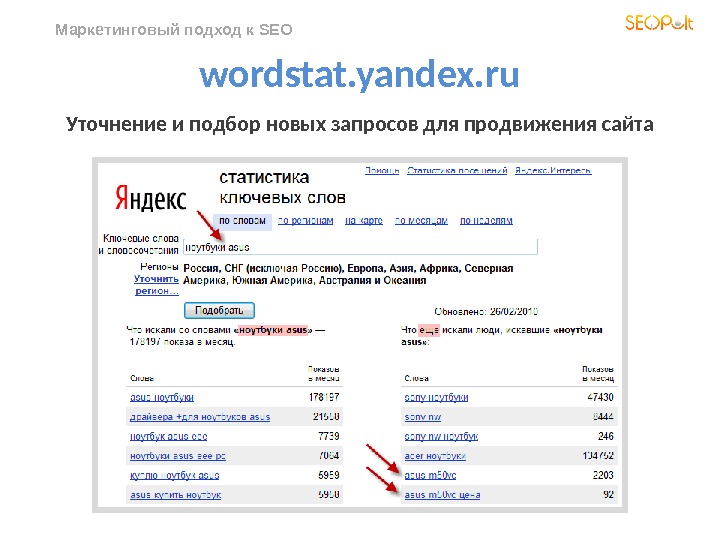Open 'asus купить ноутбук' link
Image resolution: width=720 pixels, height=540 pixels.
(175, 495)
